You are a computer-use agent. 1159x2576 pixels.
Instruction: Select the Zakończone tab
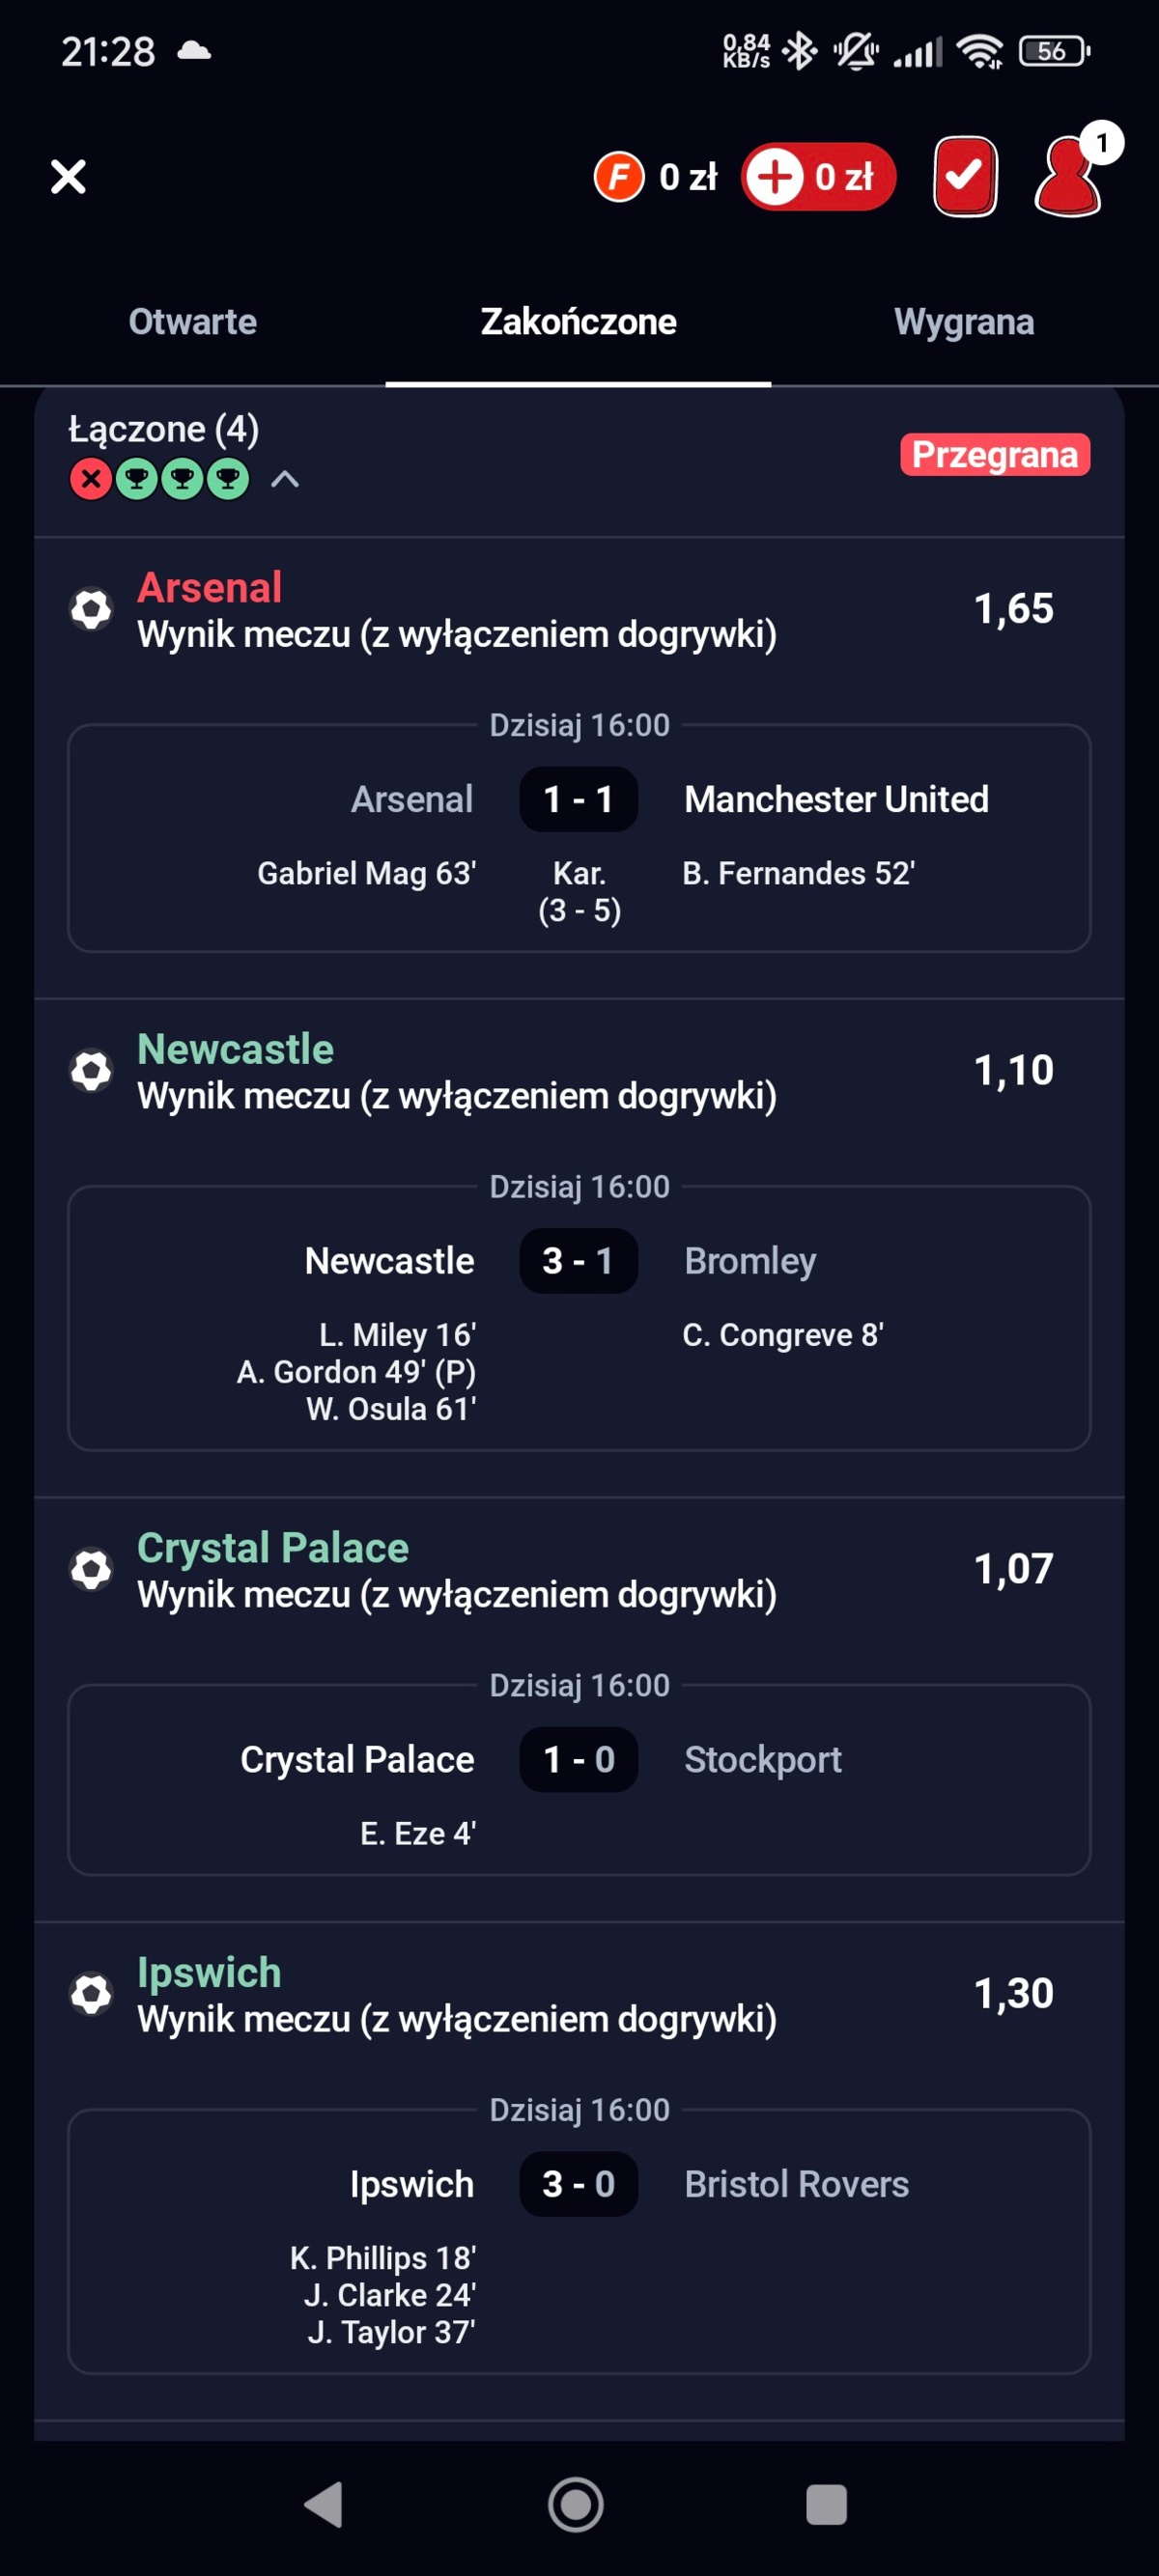tap(578, 322)
